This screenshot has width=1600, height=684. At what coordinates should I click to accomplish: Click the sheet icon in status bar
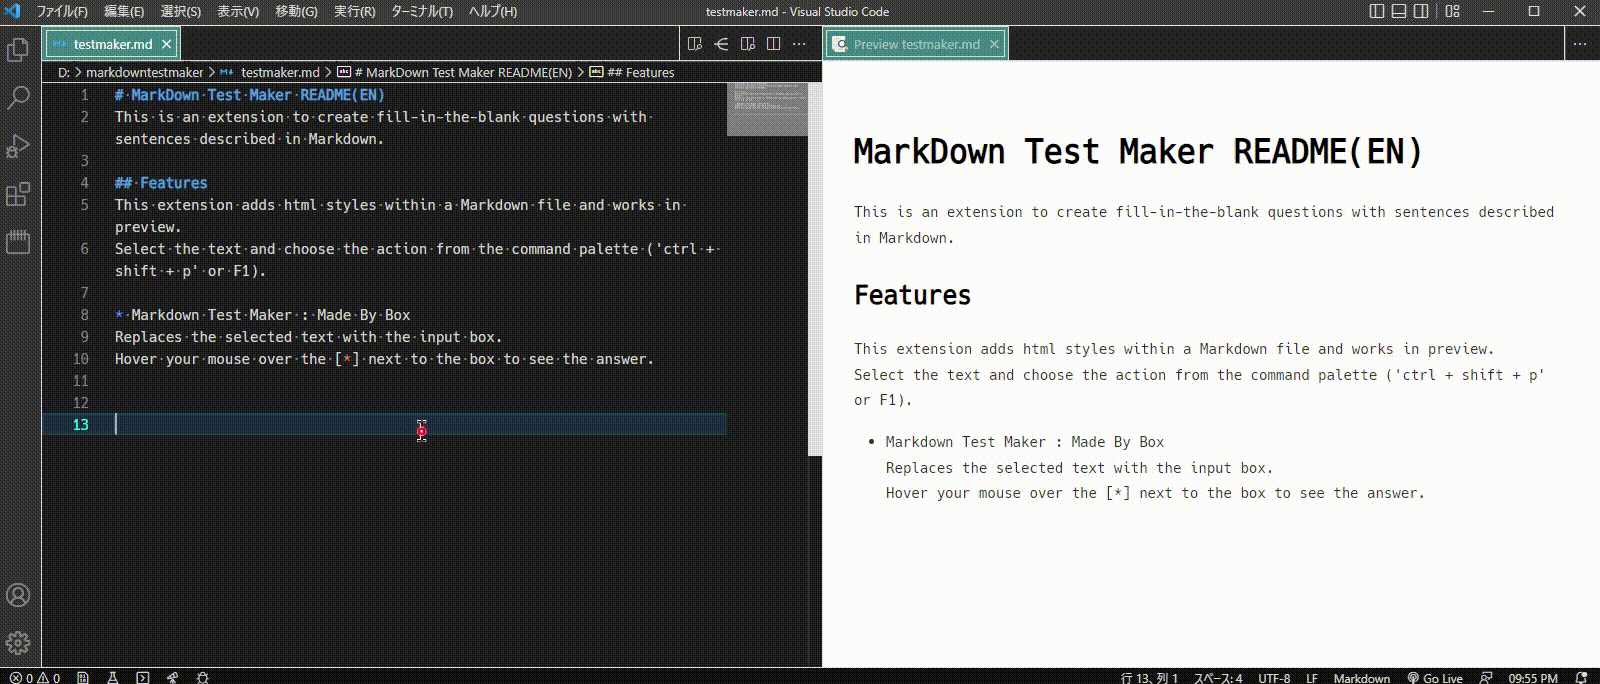point(83,677)
